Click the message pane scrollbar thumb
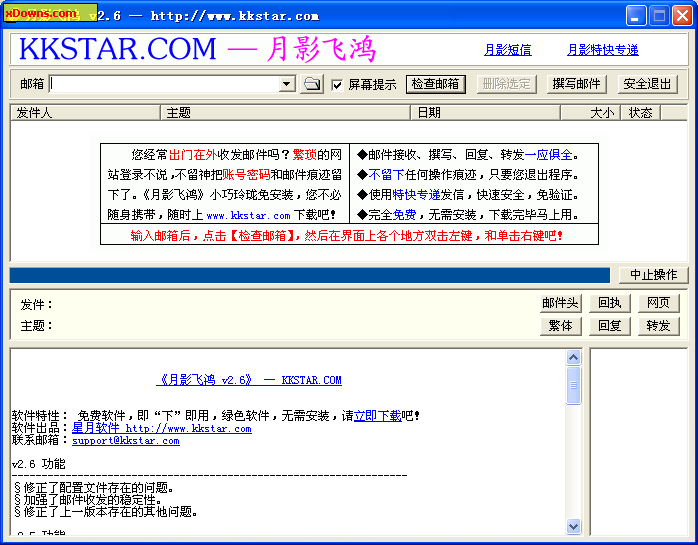 tap(573, 385)
